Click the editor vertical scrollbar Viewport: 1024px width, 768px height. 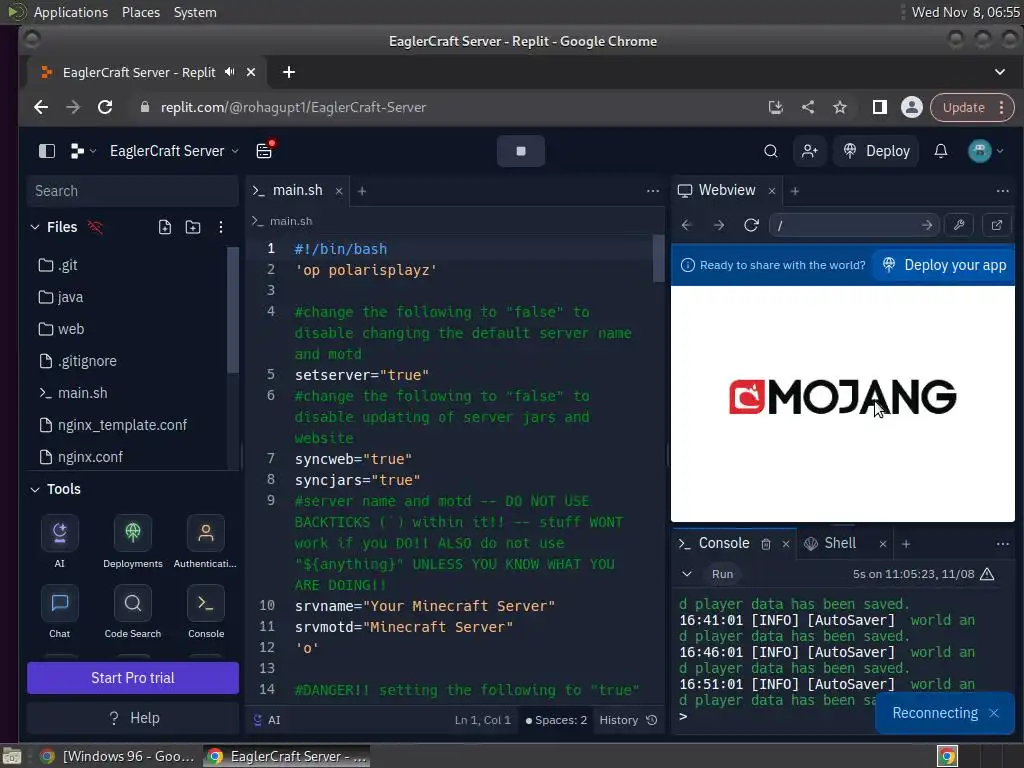coord(658,259)
